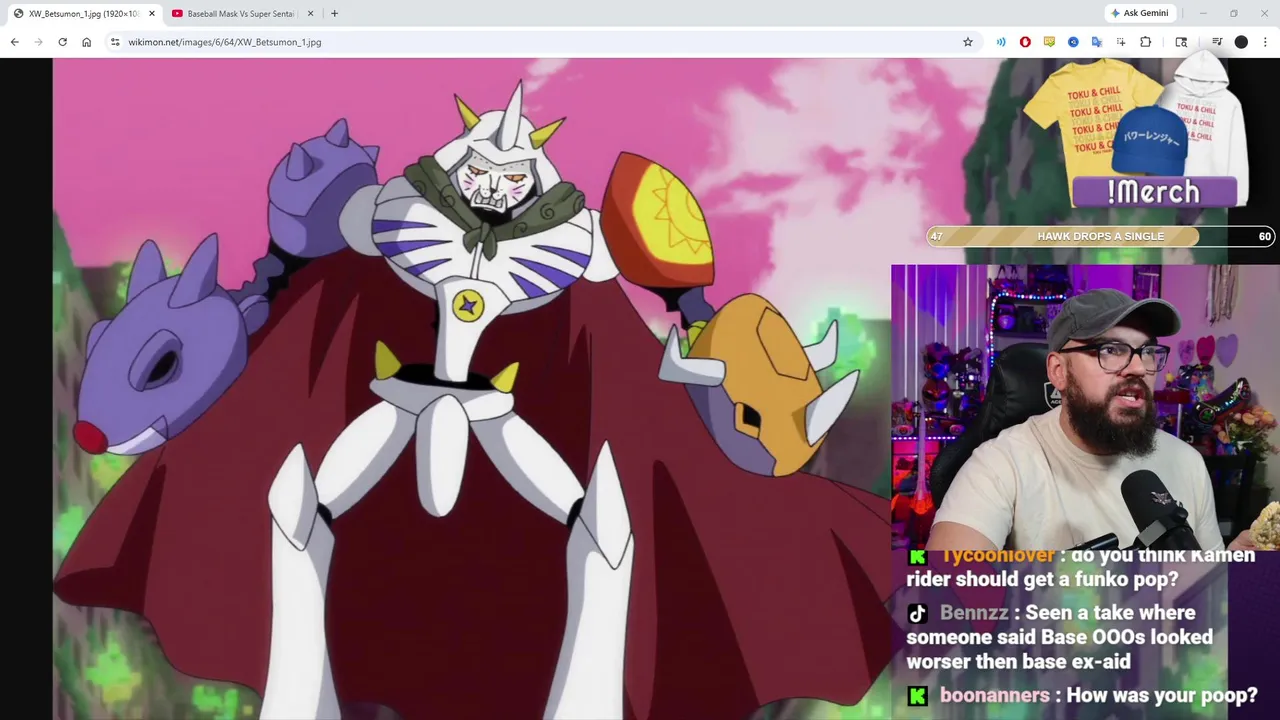Bookmark this page with the star icon
1280x720 pixels.
click(x=968, y=42)
